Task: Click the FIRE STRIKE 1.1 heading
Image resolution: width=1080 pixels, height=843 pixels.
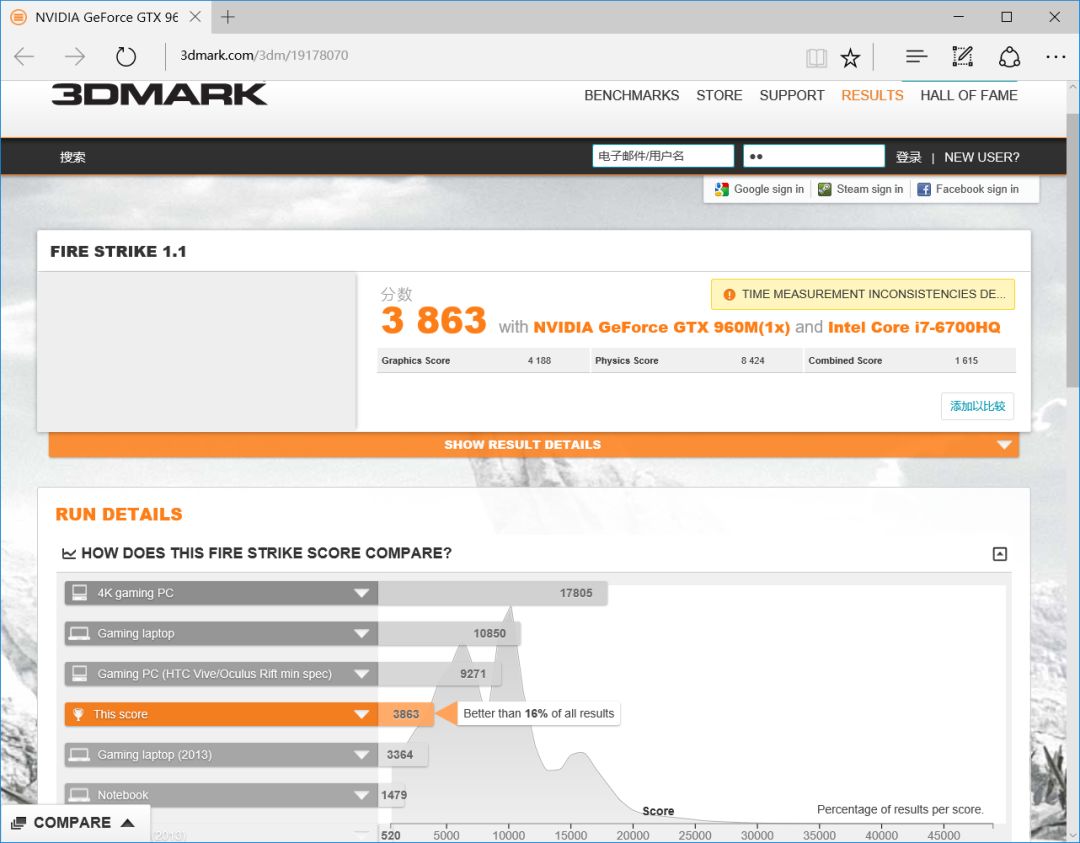Action: pos(118,251)
